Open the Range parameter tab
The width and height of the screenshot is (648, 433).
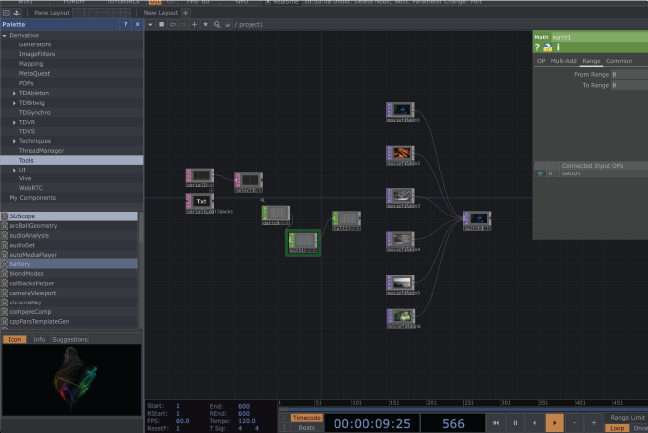tap(591, 61)
